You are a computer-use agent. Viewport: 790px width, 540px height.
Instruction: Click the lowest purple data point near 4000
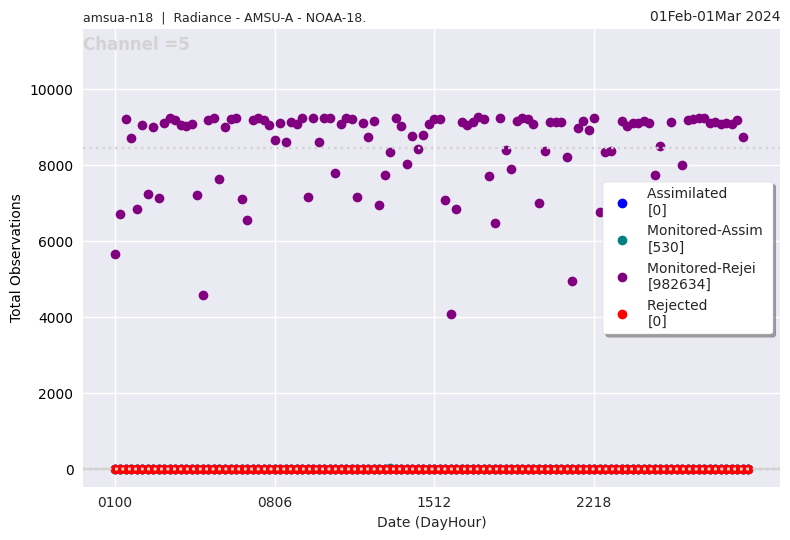(x=451, y=314)
